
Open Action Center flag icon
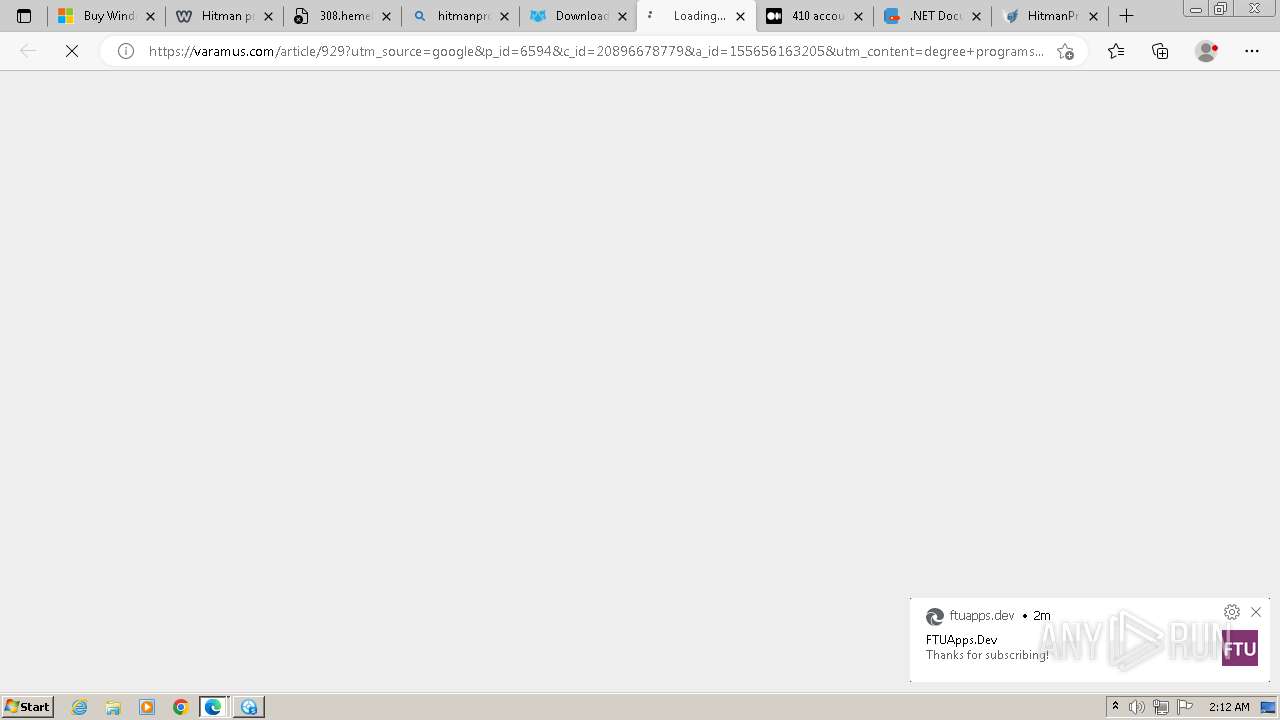[1185, 707]
